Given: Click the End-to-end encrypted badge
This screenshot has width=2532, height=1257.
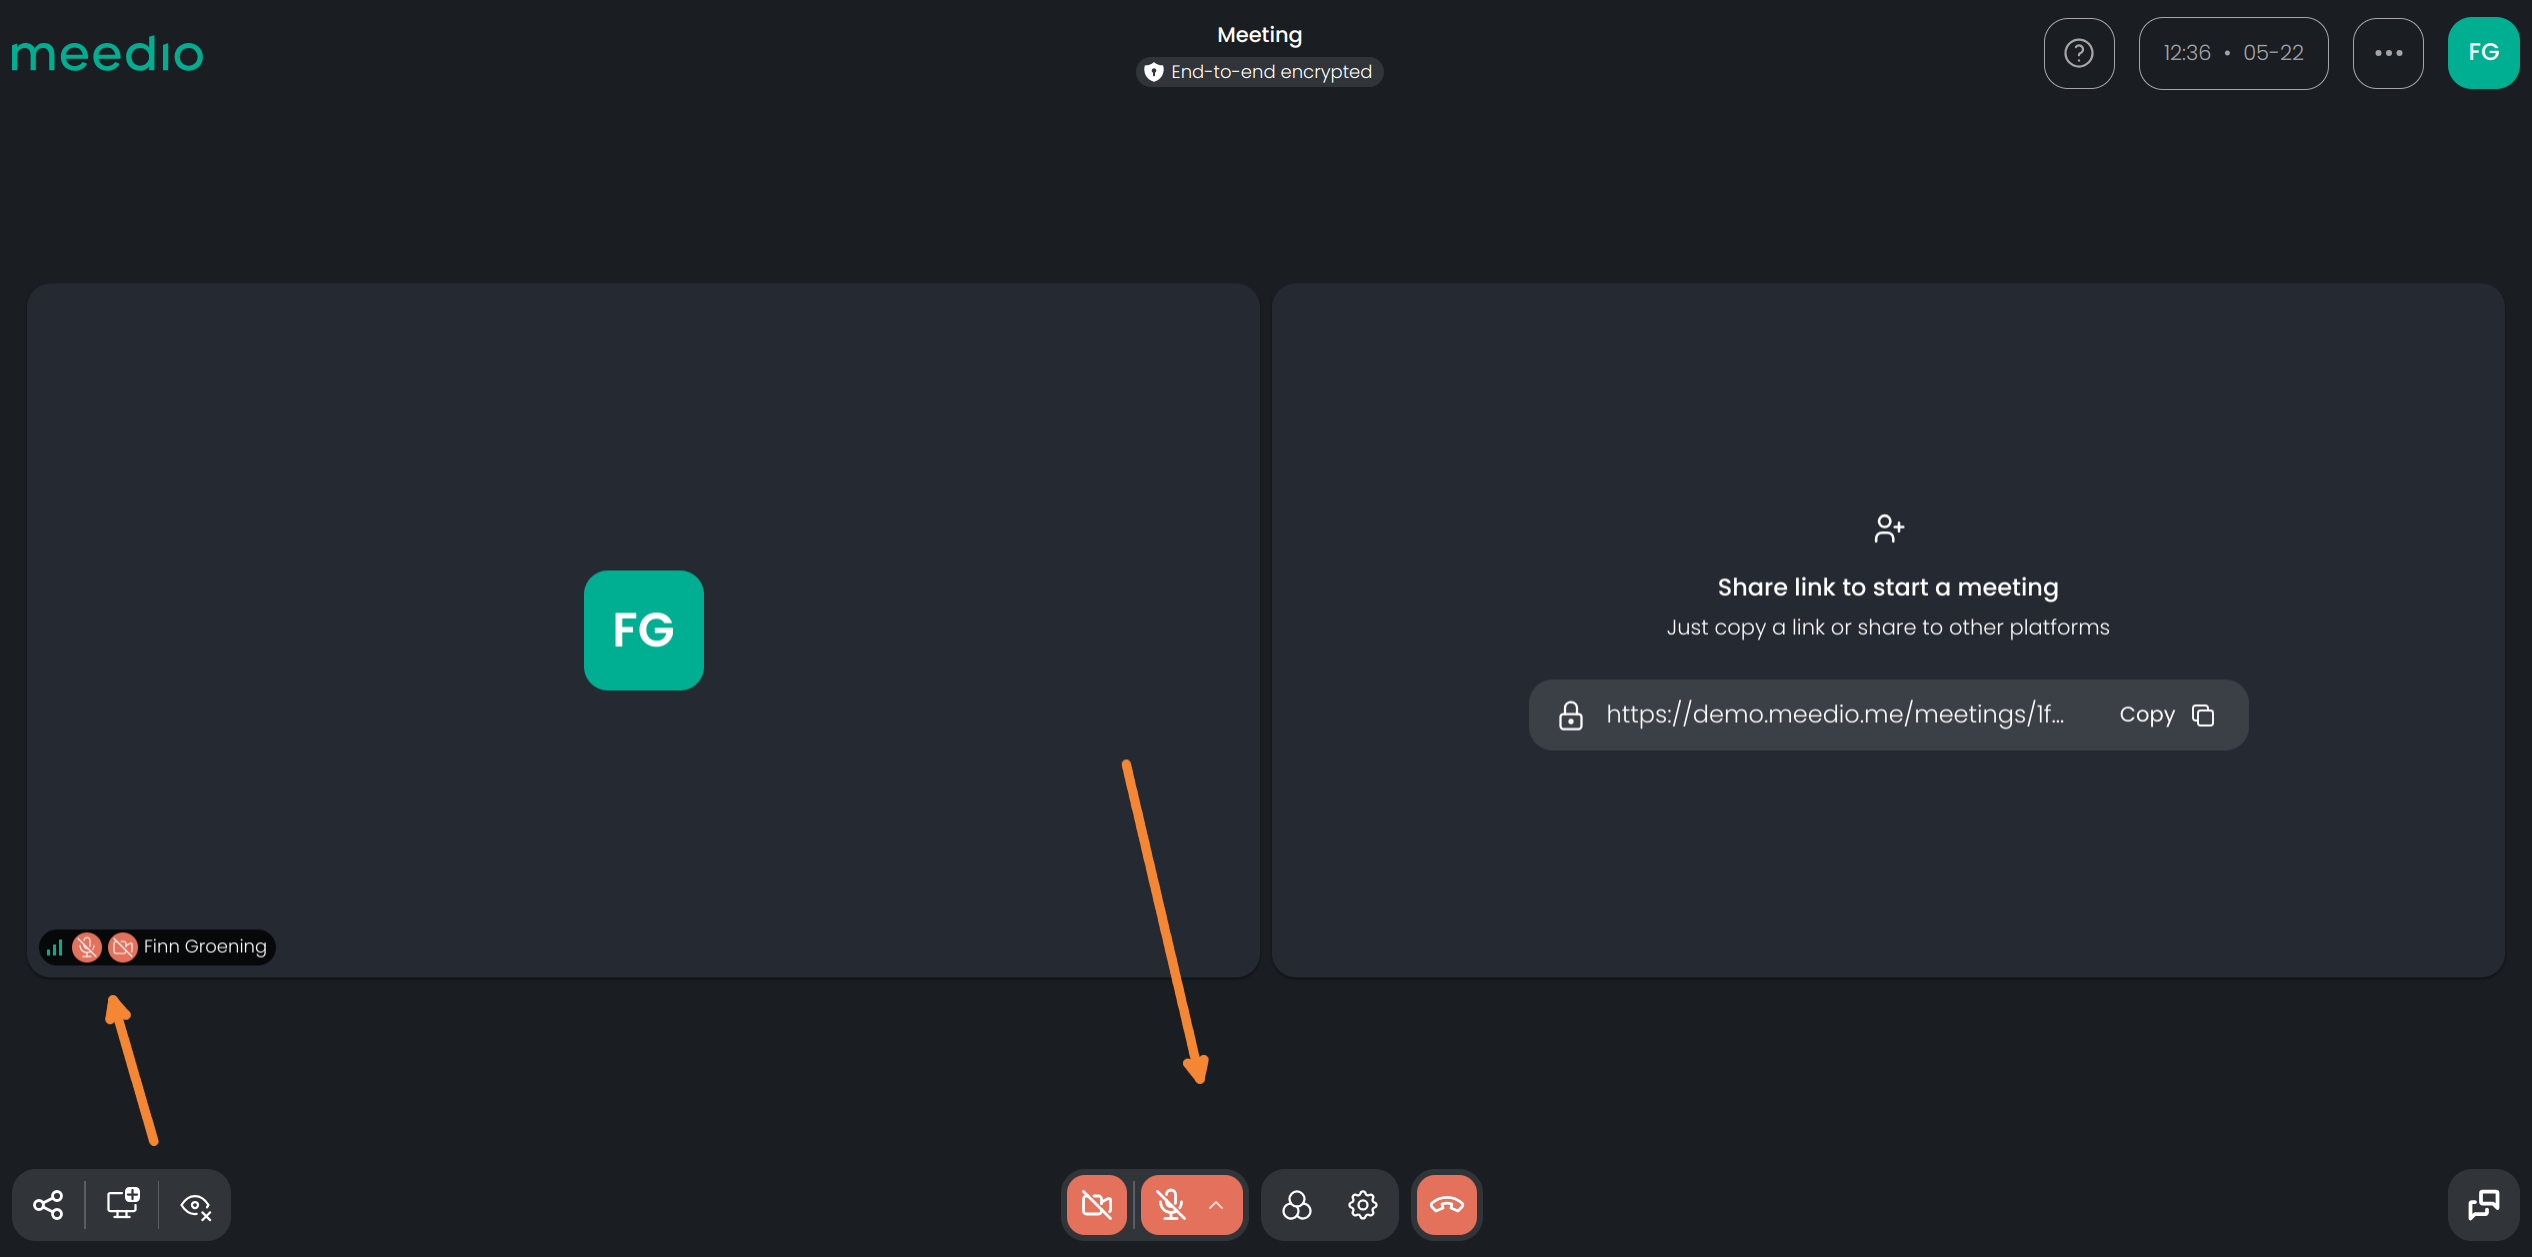Looking at the screenshot, I should click(x=1259, y=72).
